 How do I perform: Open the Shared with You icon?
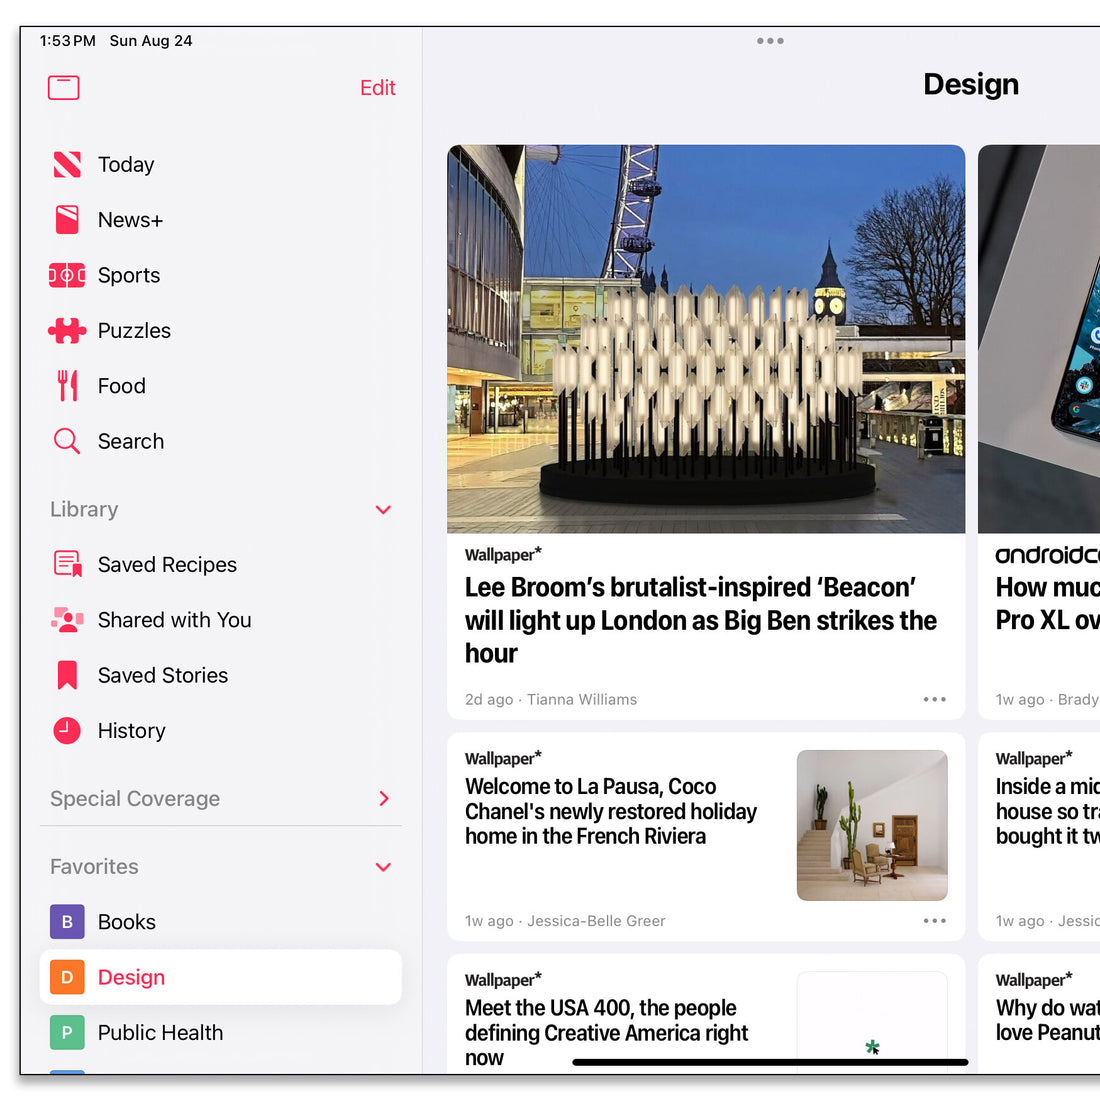tap(67, 620)
